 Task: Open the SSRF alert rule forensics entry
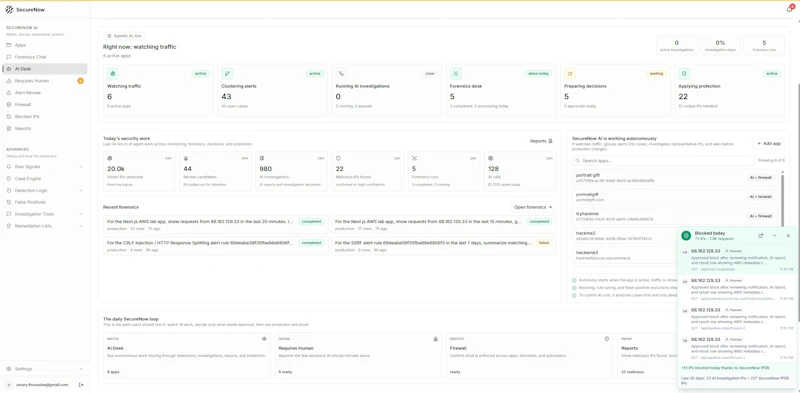pyautogui.click(x=444, y=246)
